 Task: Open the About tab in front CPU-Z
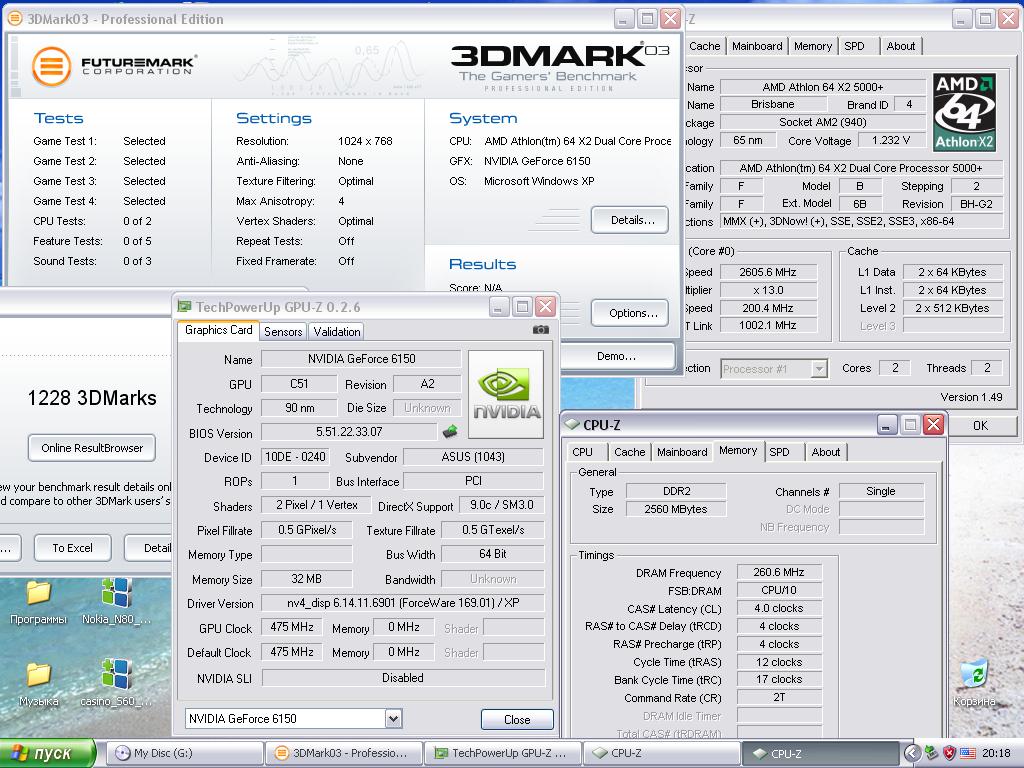[x=825, y=452]
